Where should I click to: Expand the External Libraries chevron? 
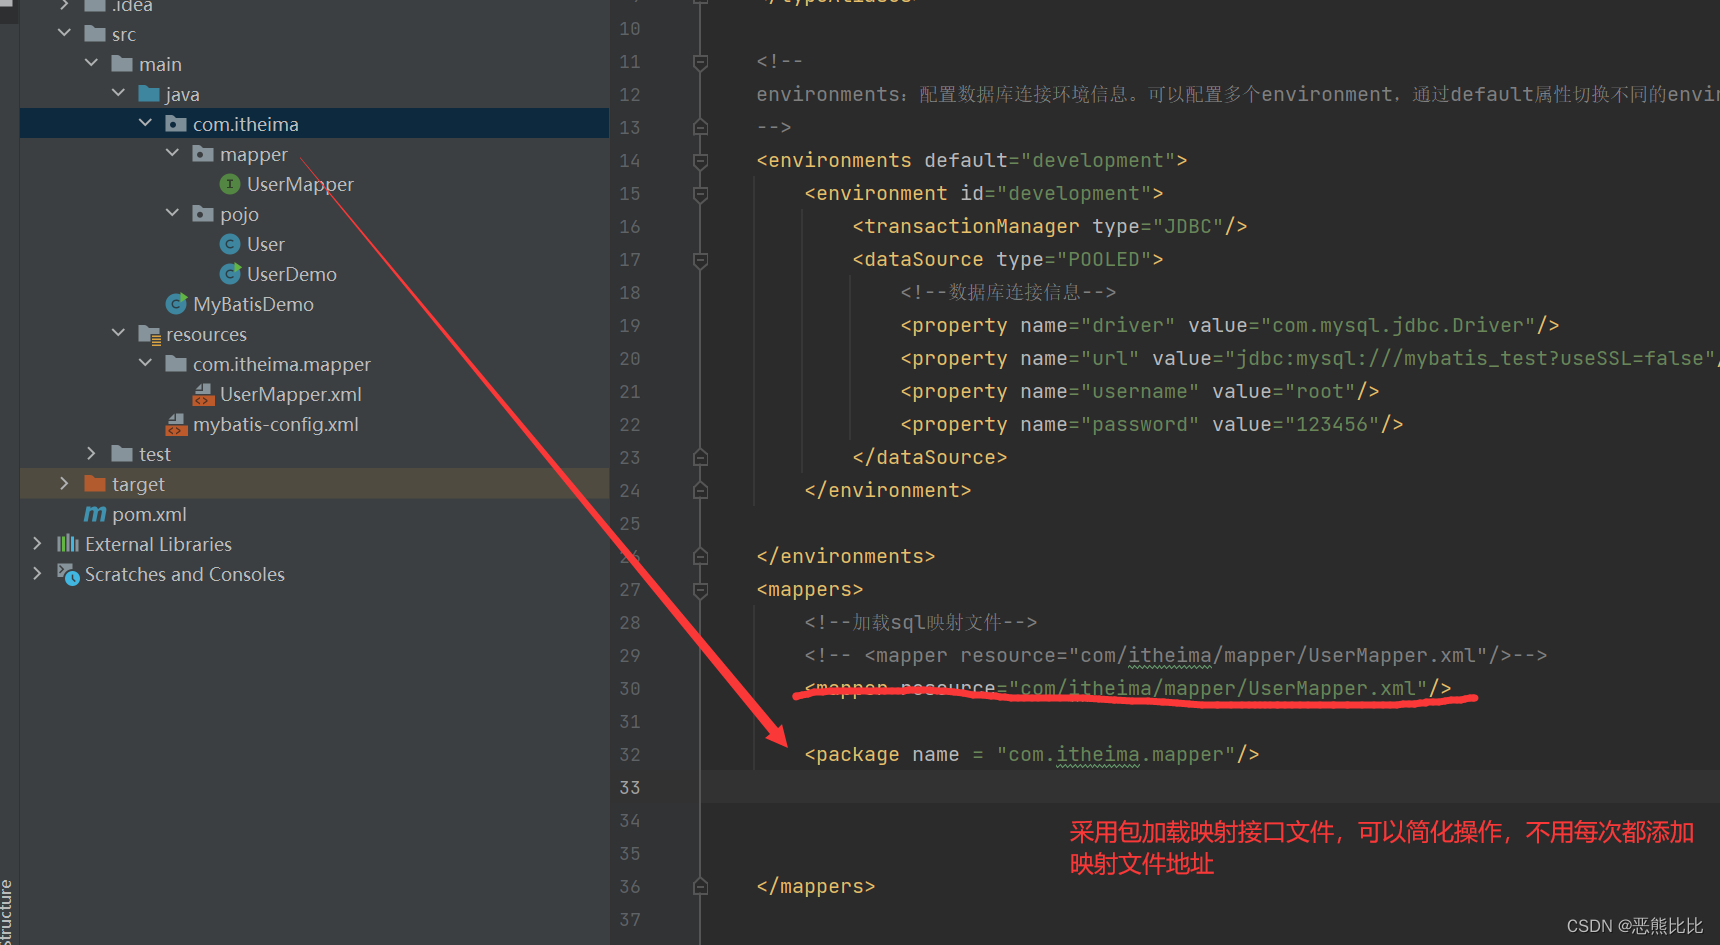pos(38,544)
